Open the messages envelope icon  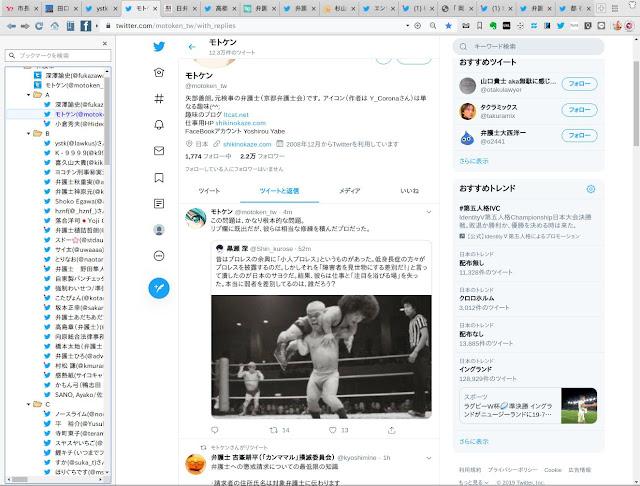click(159, 151)
